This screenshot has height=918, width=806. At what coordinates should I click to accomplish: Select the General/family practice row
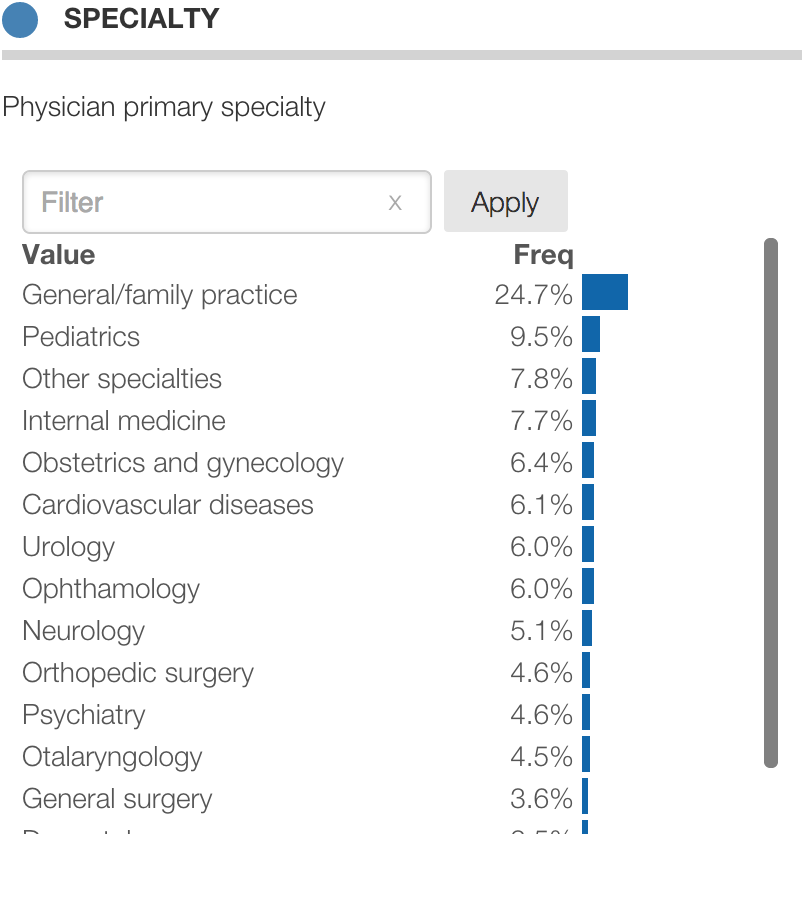click(160, 295)
